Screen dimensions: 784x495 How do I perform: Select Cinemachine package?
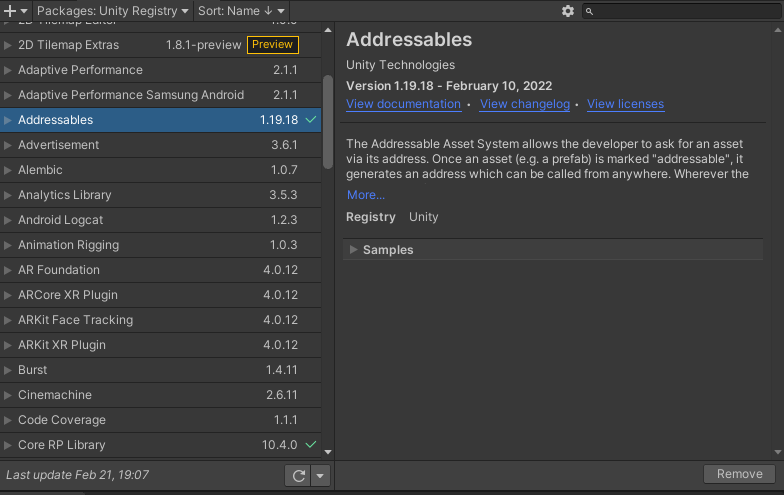[160, 395]
